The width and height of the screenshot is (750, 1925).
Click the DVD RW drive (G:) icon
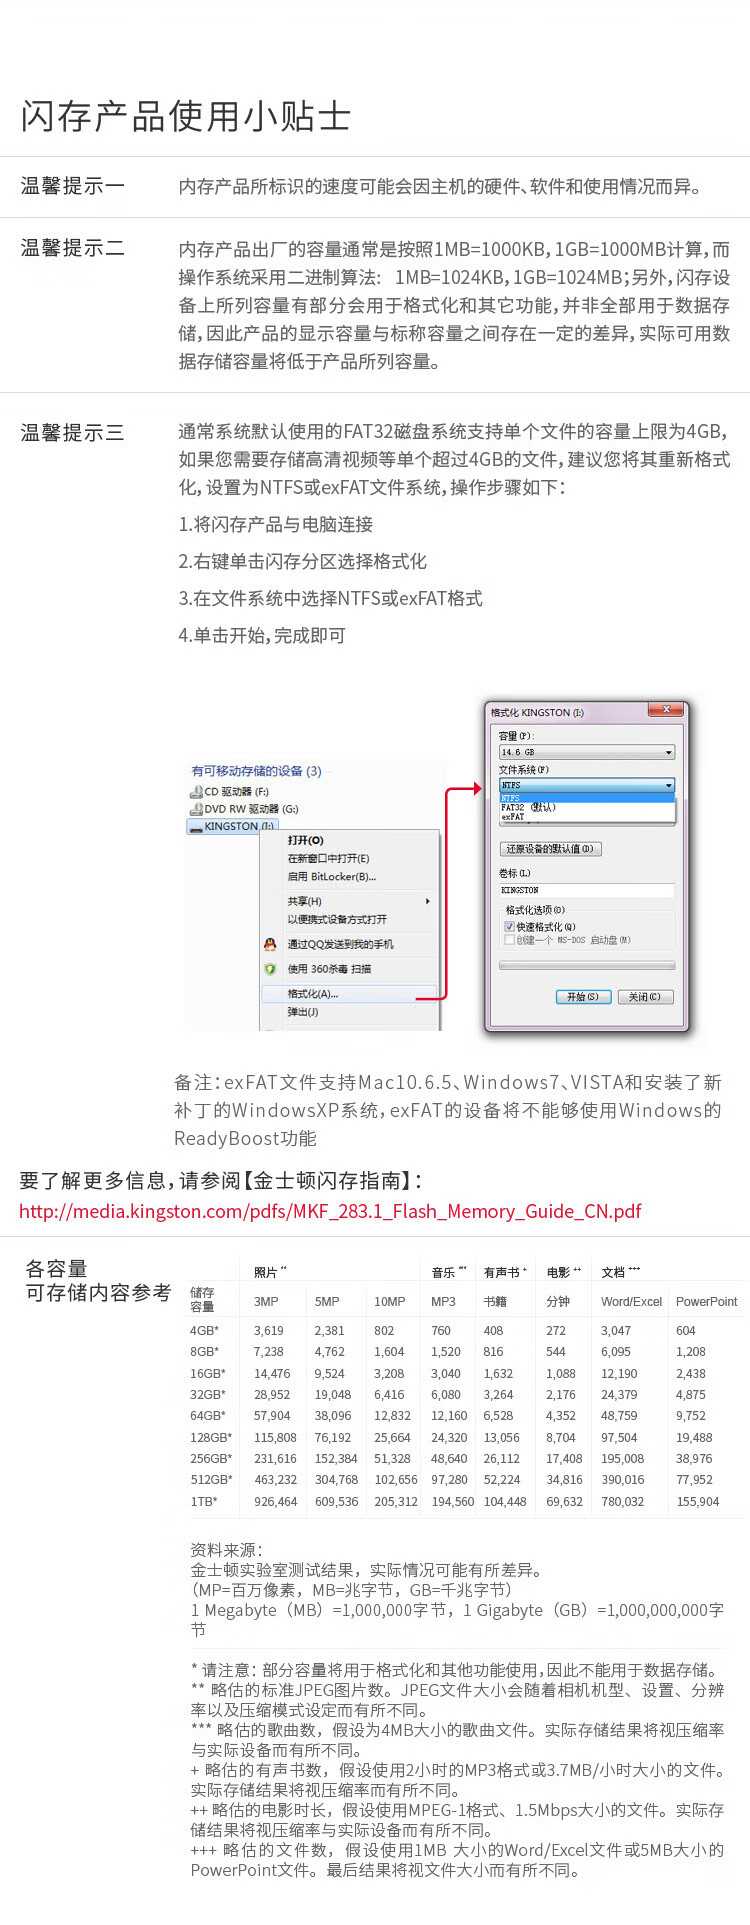tap(196, 809)
